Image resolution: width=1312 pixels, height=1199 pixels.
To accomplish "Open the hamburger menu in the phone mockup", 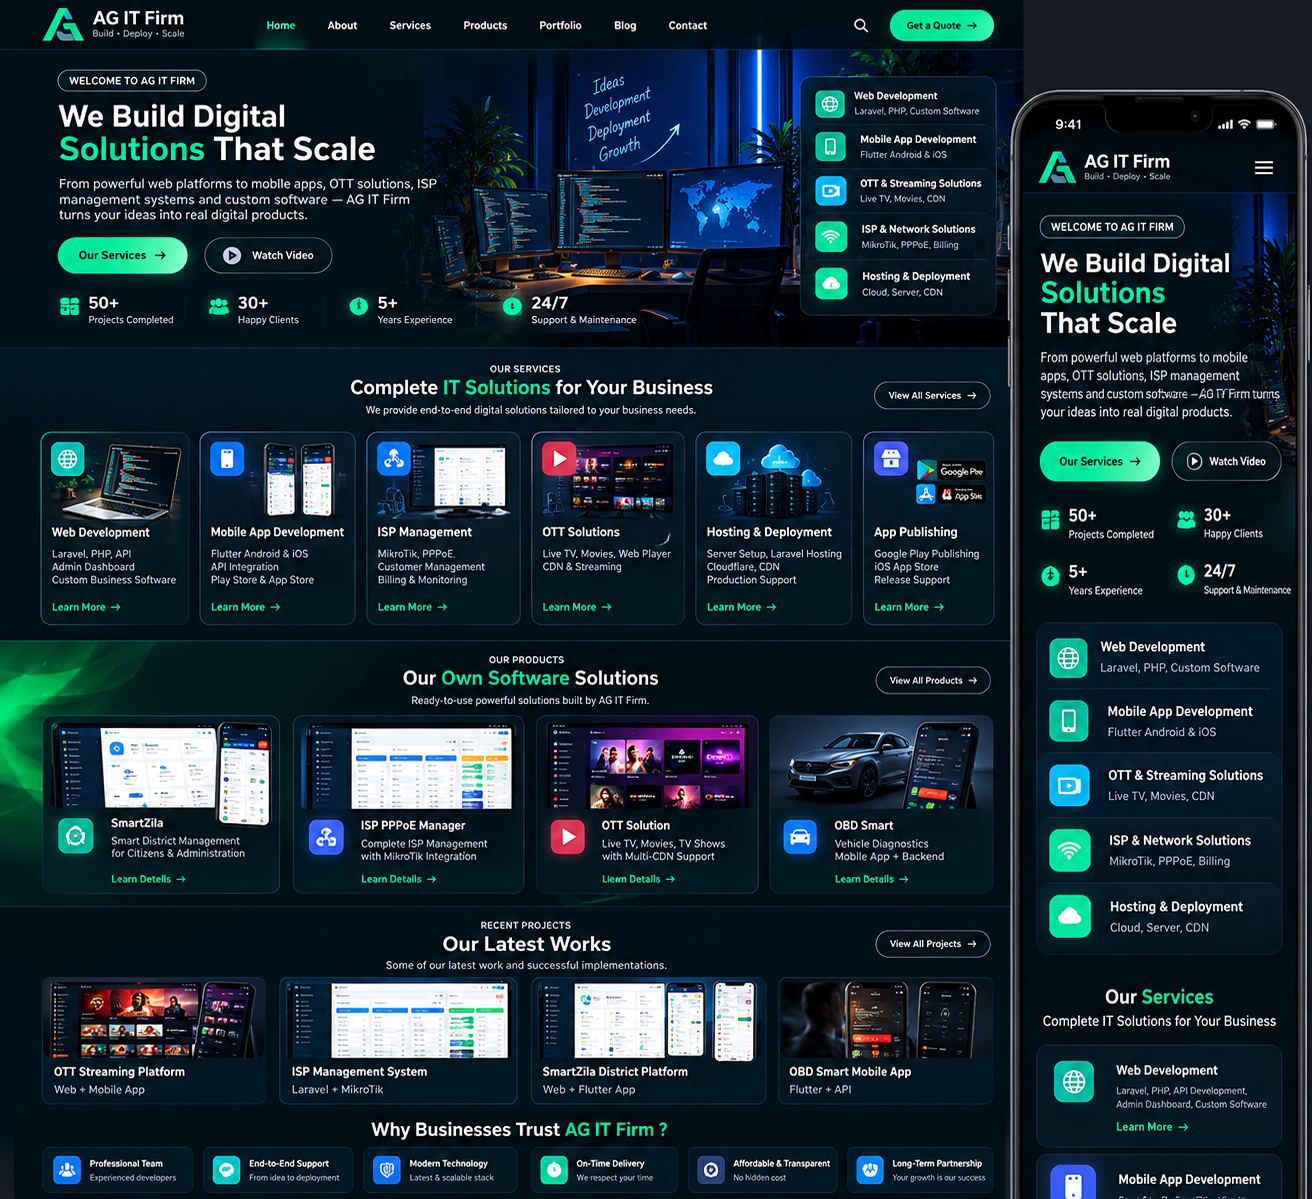I will pos(1264,168).
